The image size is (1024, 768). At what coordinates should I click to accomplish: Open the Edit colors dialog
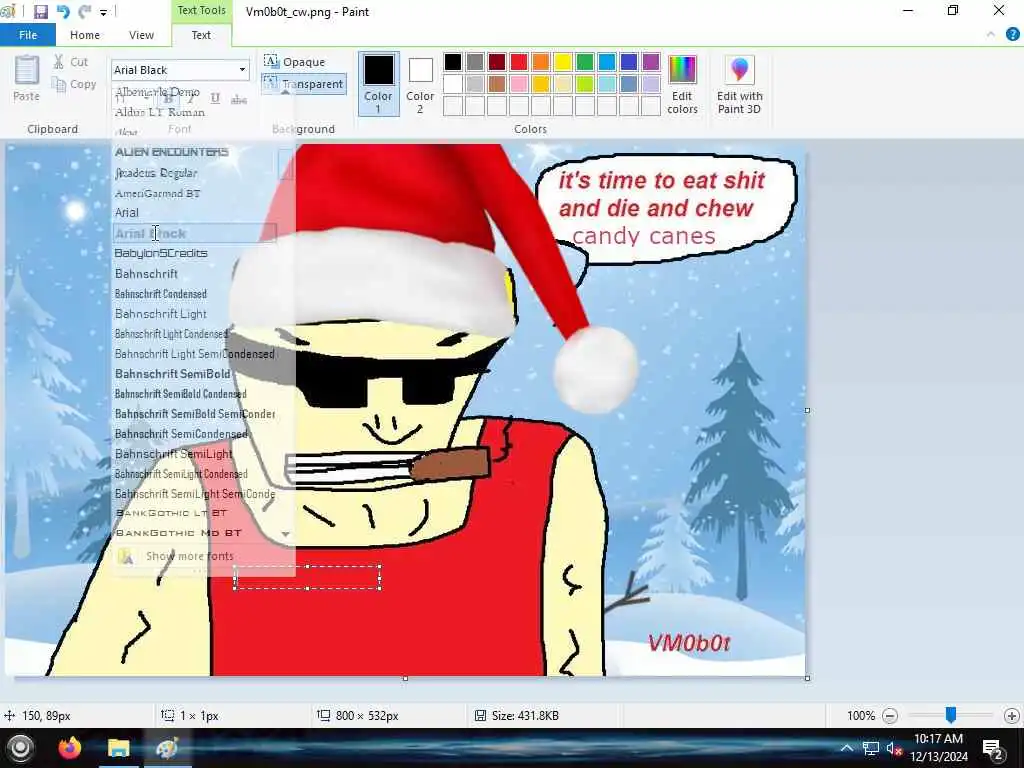[682, 84]
